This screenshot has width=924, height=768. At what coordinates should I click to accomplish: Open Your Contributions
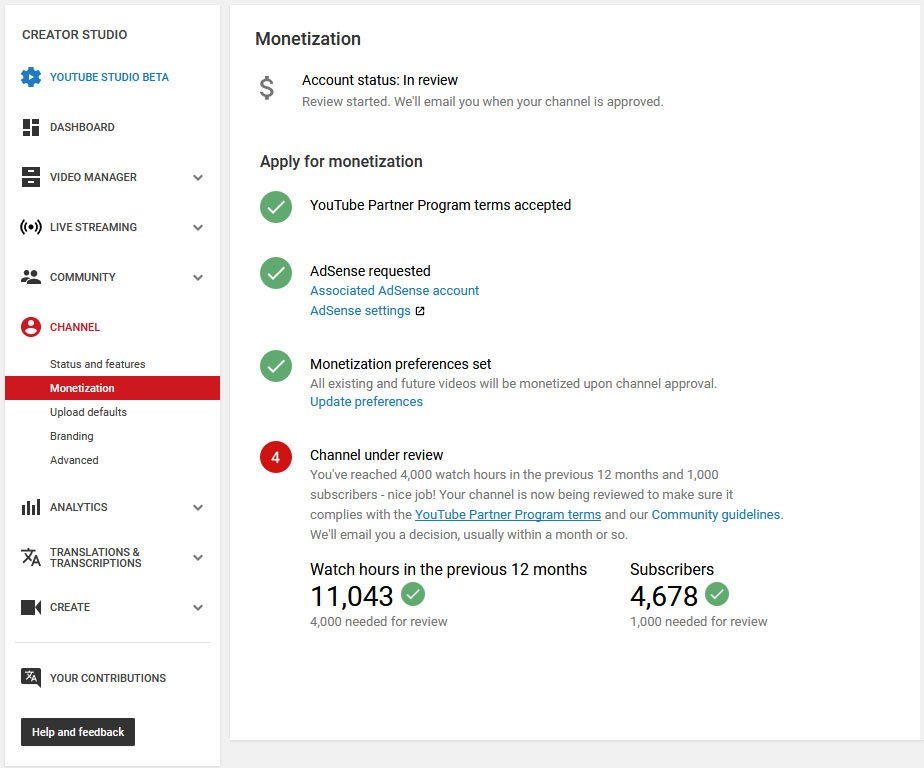[108, 678]
